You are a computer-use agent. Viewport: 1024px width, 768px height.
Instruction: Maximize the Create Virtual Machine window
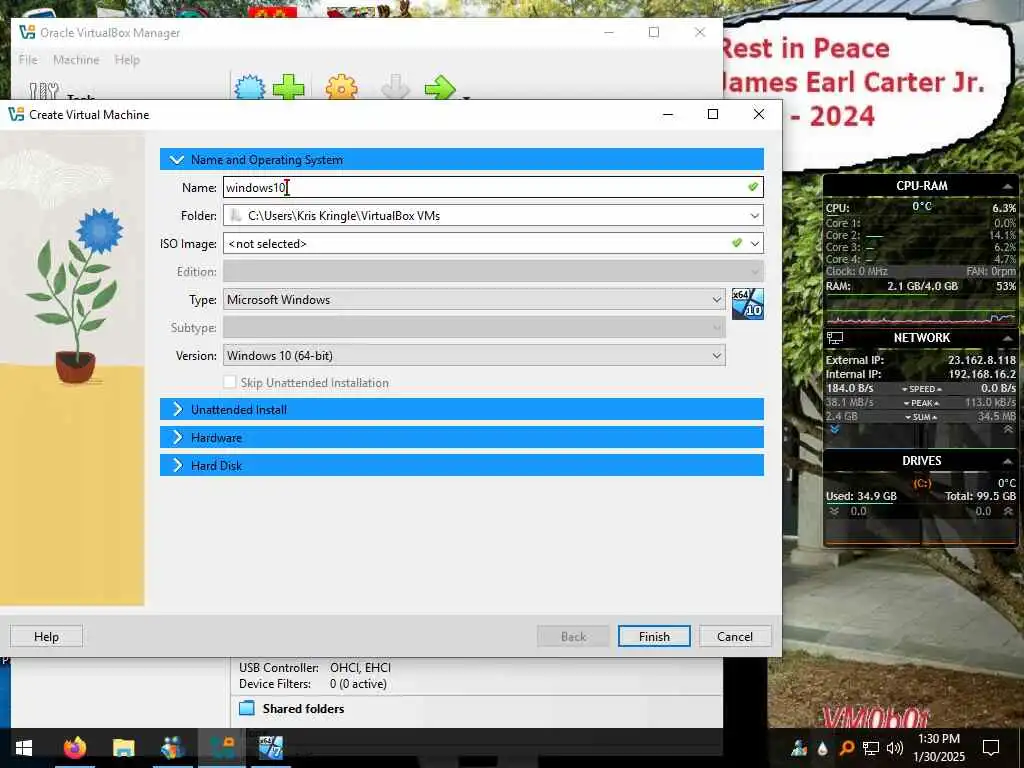tap(713, 114)
